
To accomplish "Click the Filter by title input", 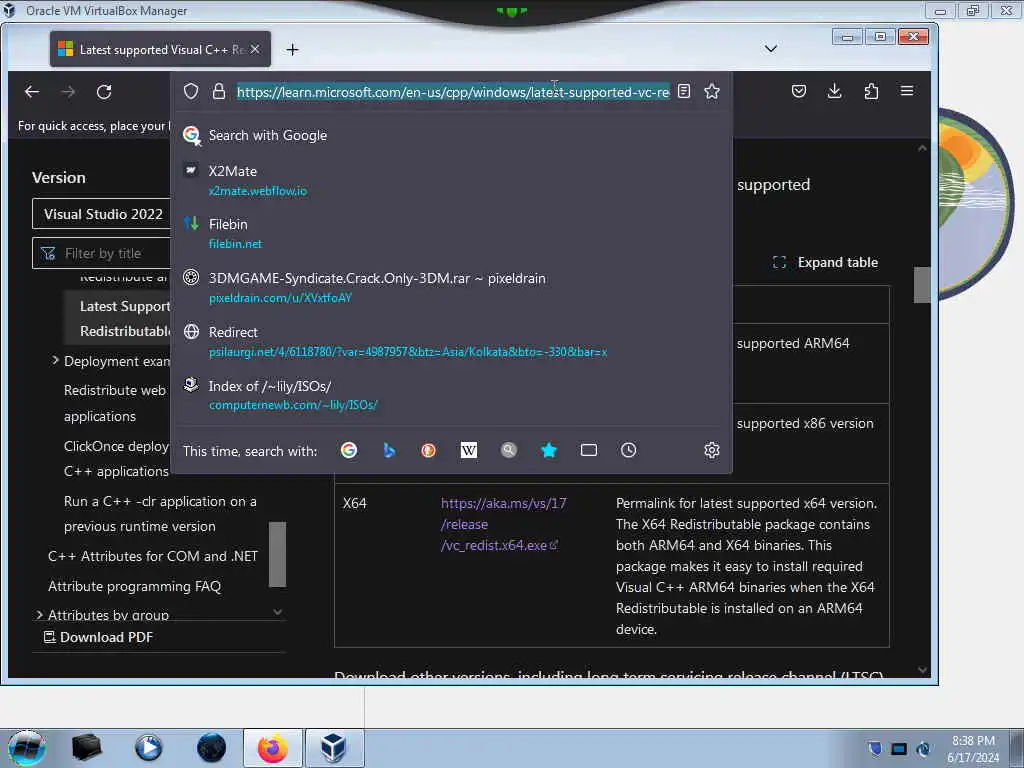I will [x=101, y=253].
